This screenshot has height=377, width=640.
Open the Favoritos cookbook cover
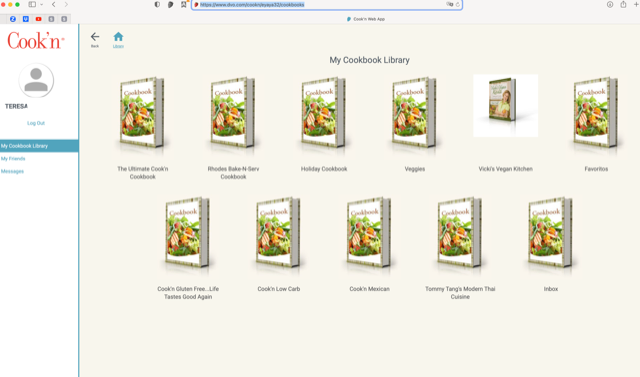[596, 112]
